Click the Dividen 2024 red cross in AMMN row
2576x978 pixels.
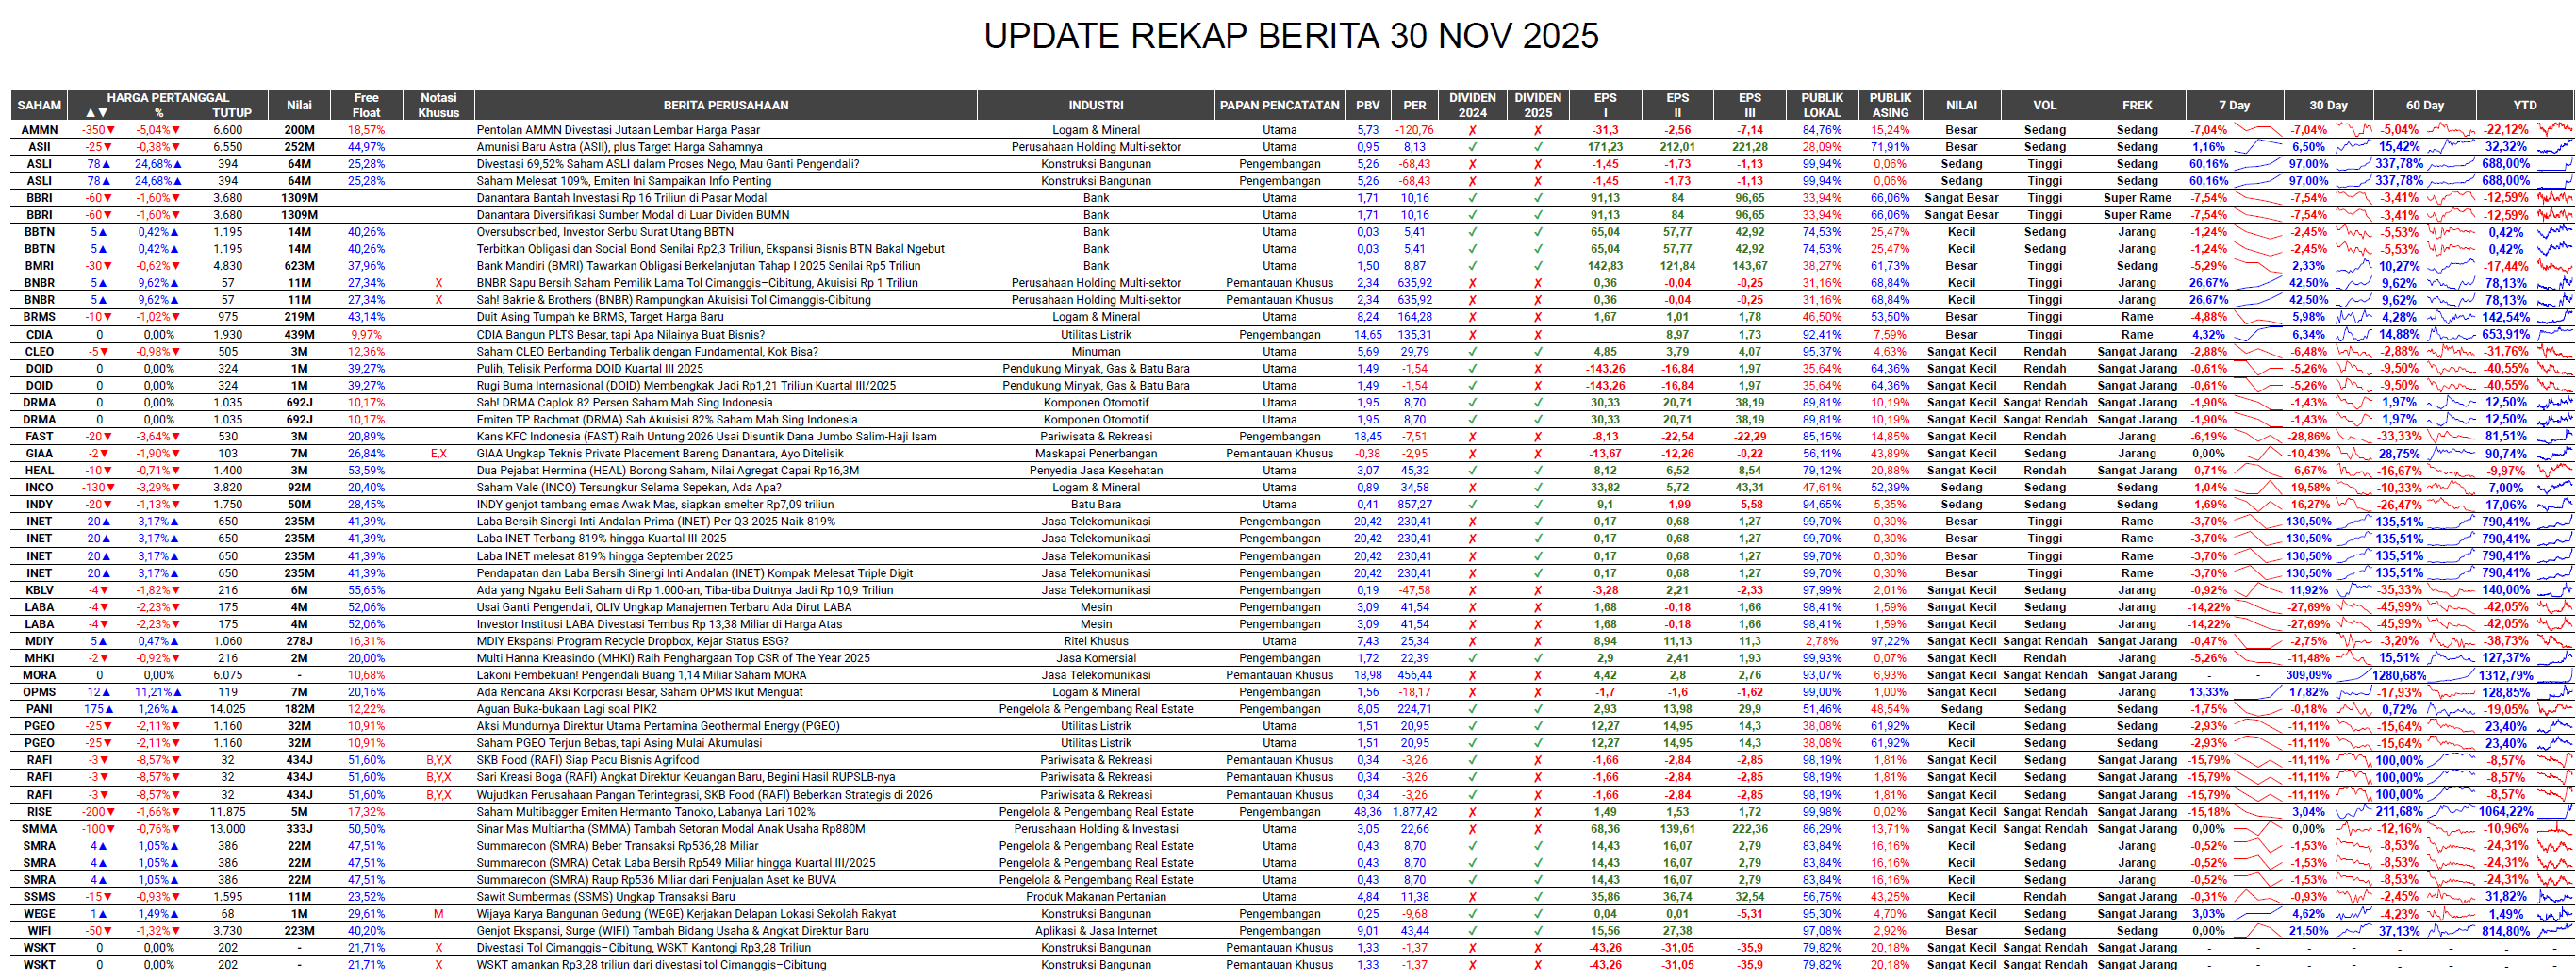point(1472,130)
